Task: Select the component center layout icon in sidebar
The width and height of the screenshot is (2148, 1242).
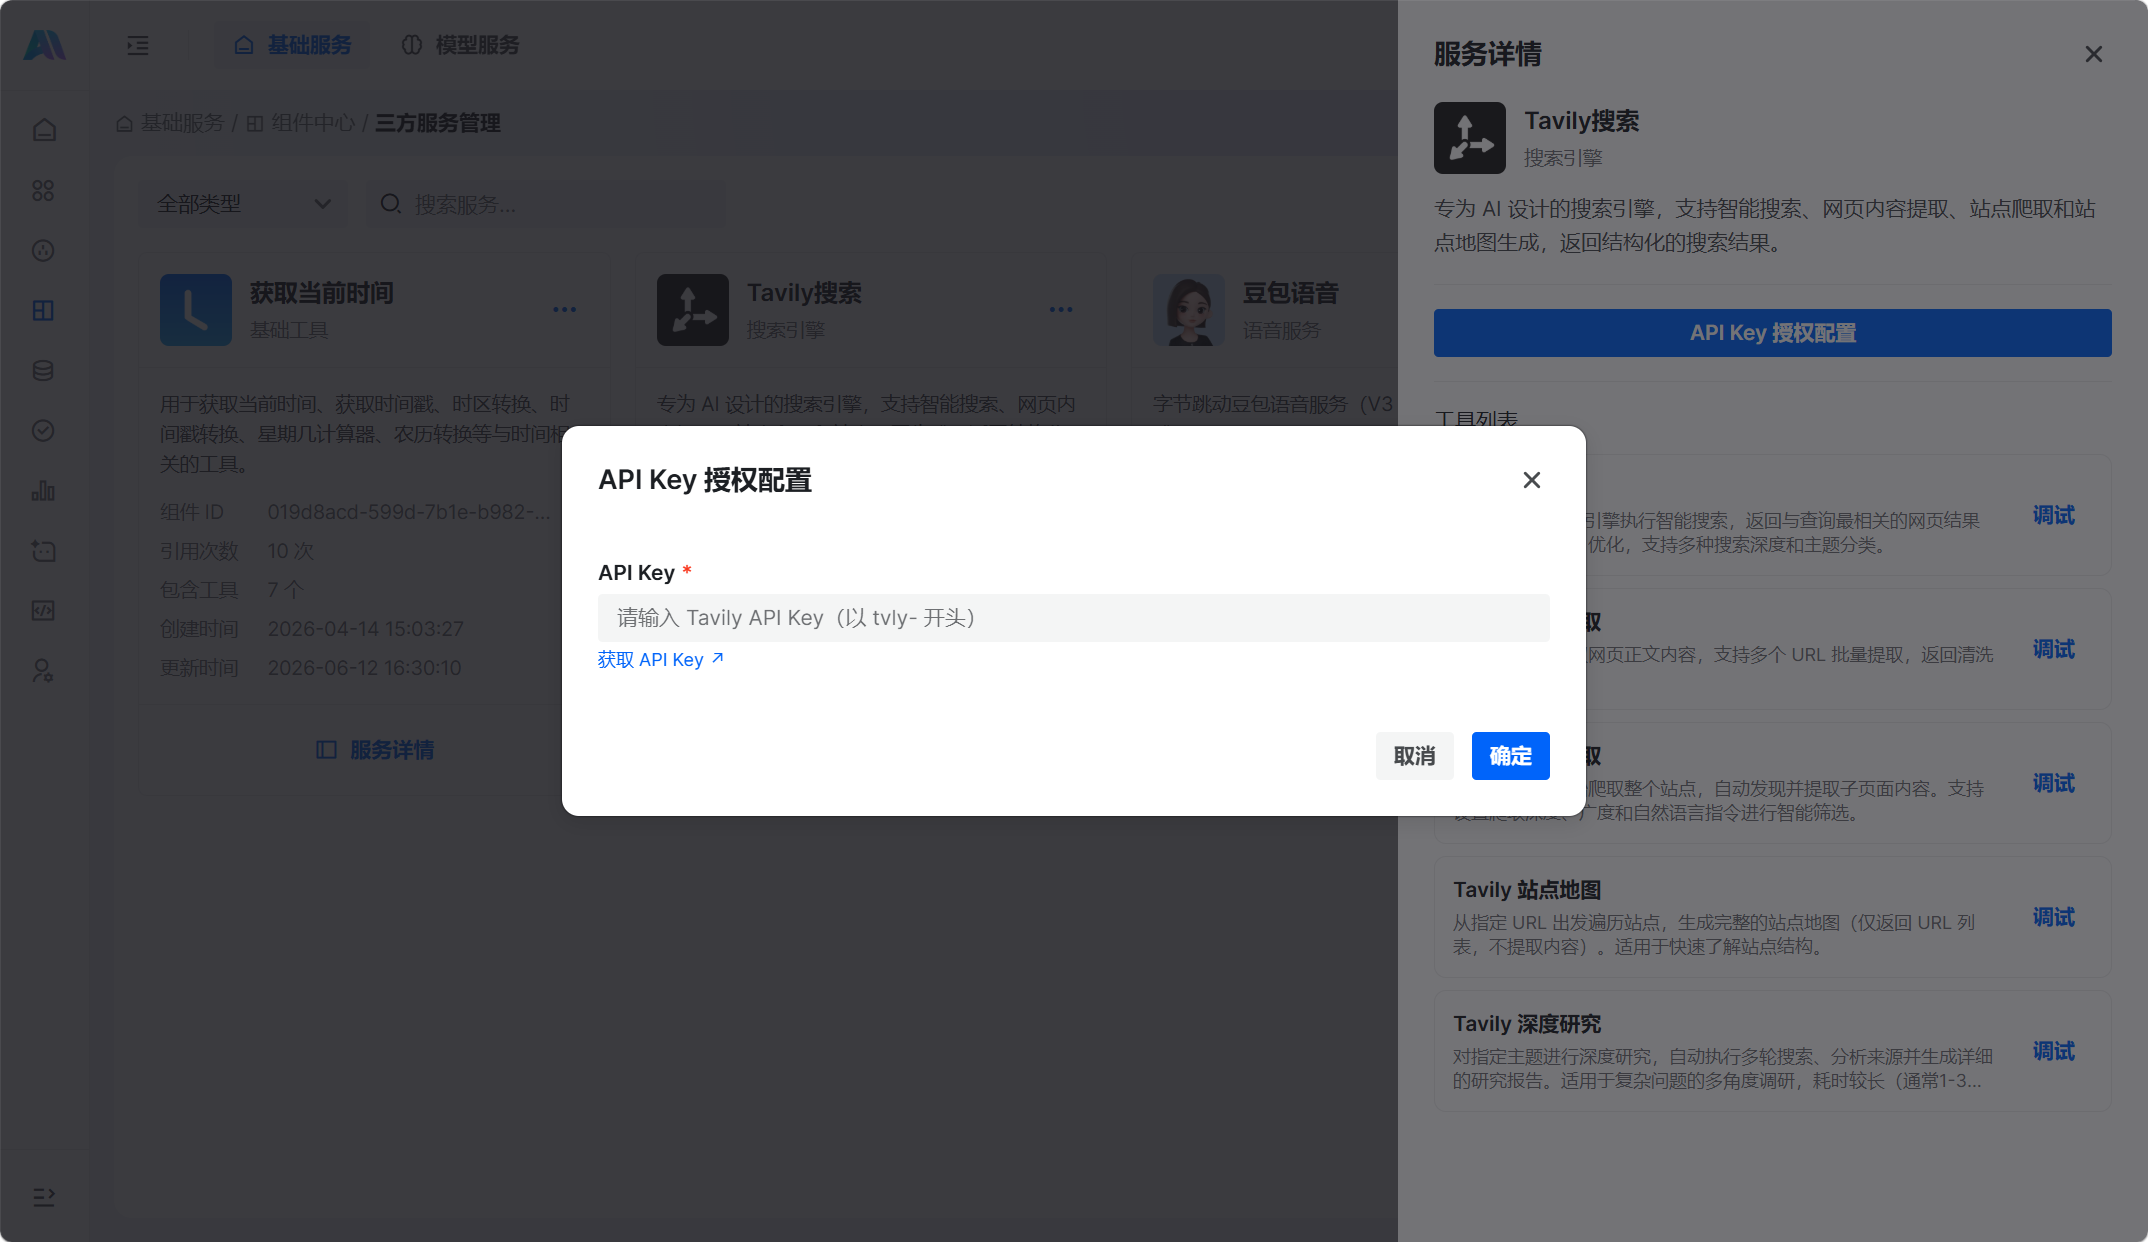Action: [x=43, y=310]
